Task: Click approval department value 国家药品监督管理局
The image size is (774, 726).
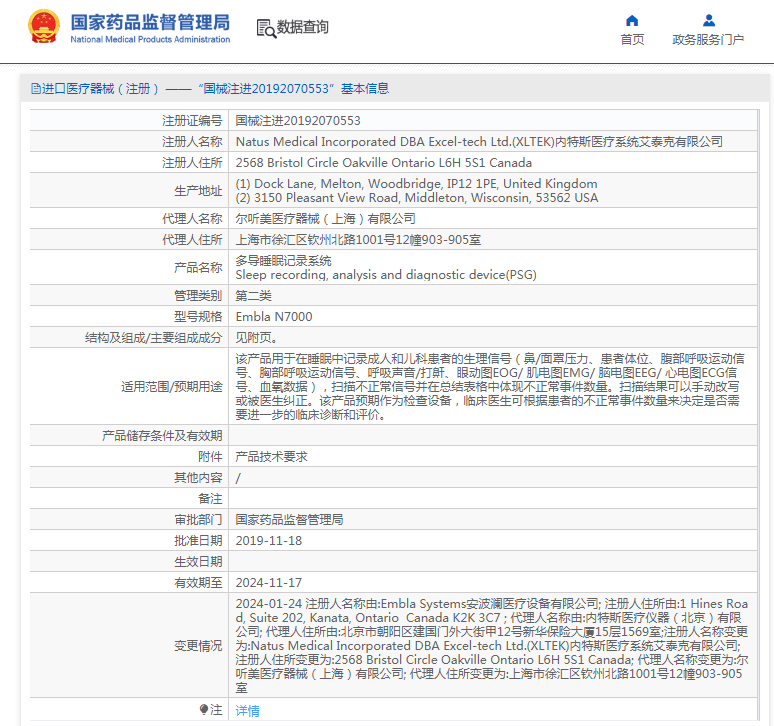Action: pos(289,520)
